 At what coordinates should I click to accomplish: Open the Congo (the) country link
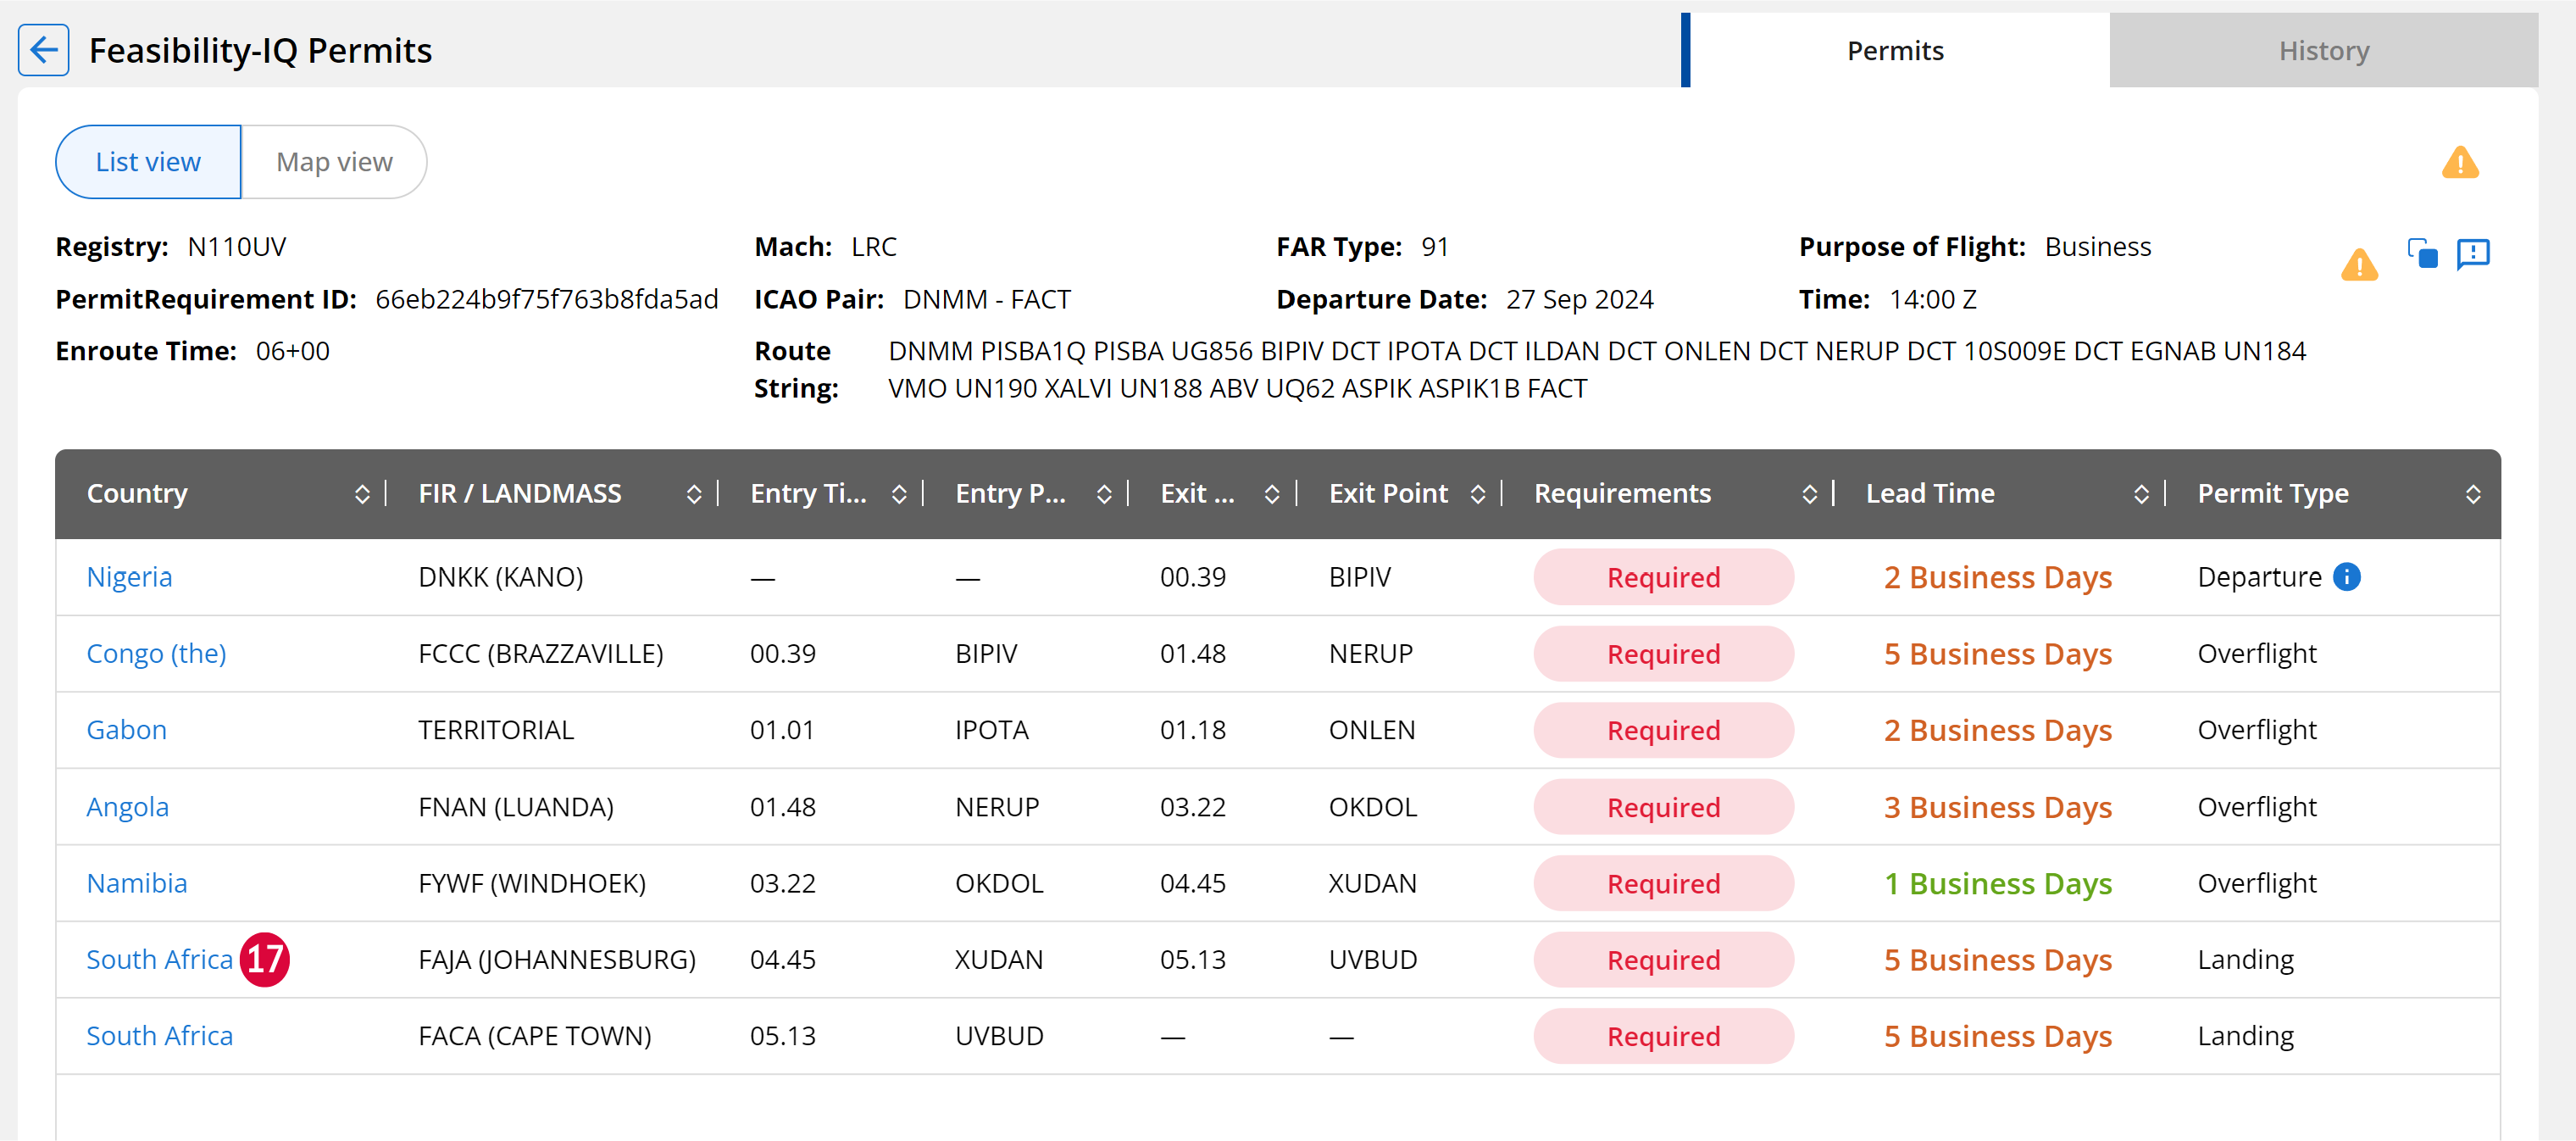coord(156,654)
